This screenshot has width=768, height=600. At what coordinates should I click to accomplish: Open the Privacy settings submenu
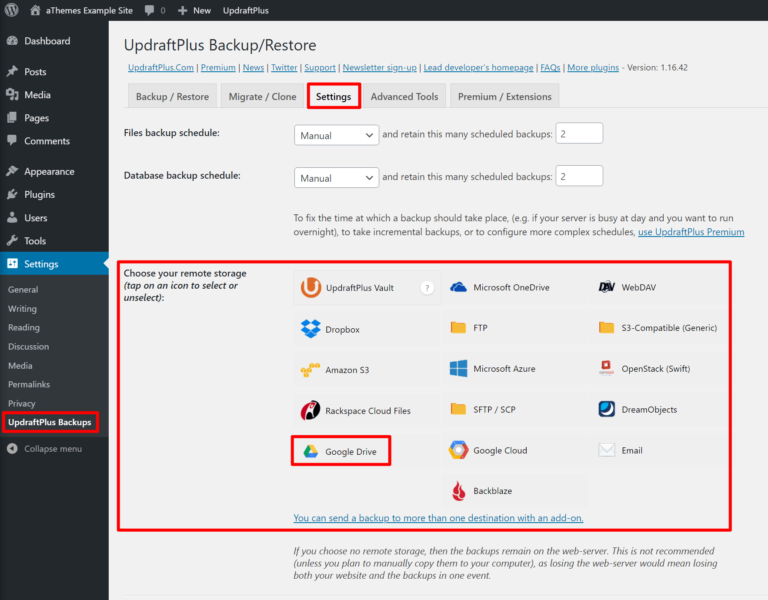click(x=22, y=403)
